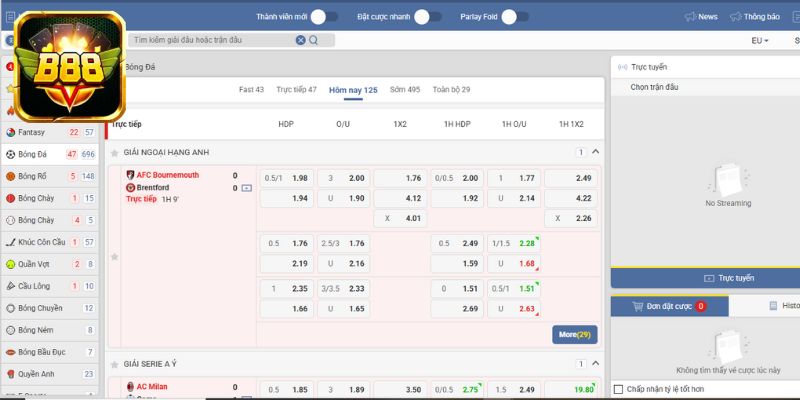The height and width of the screenshot is (400, 800).
Task: Select the Bóng Rổ basketball icon
Action: [10, 176]
